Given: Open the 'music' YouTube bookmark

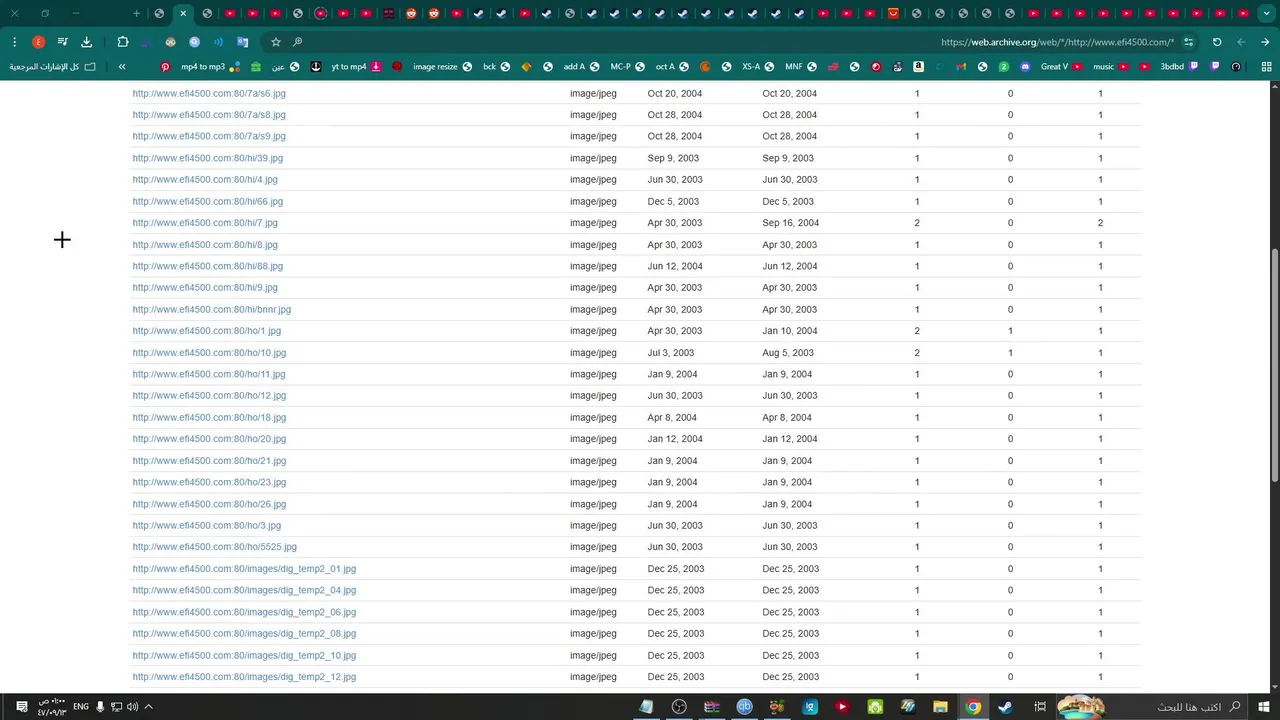Looking at the screenshot, I should tap(1110, 67).
